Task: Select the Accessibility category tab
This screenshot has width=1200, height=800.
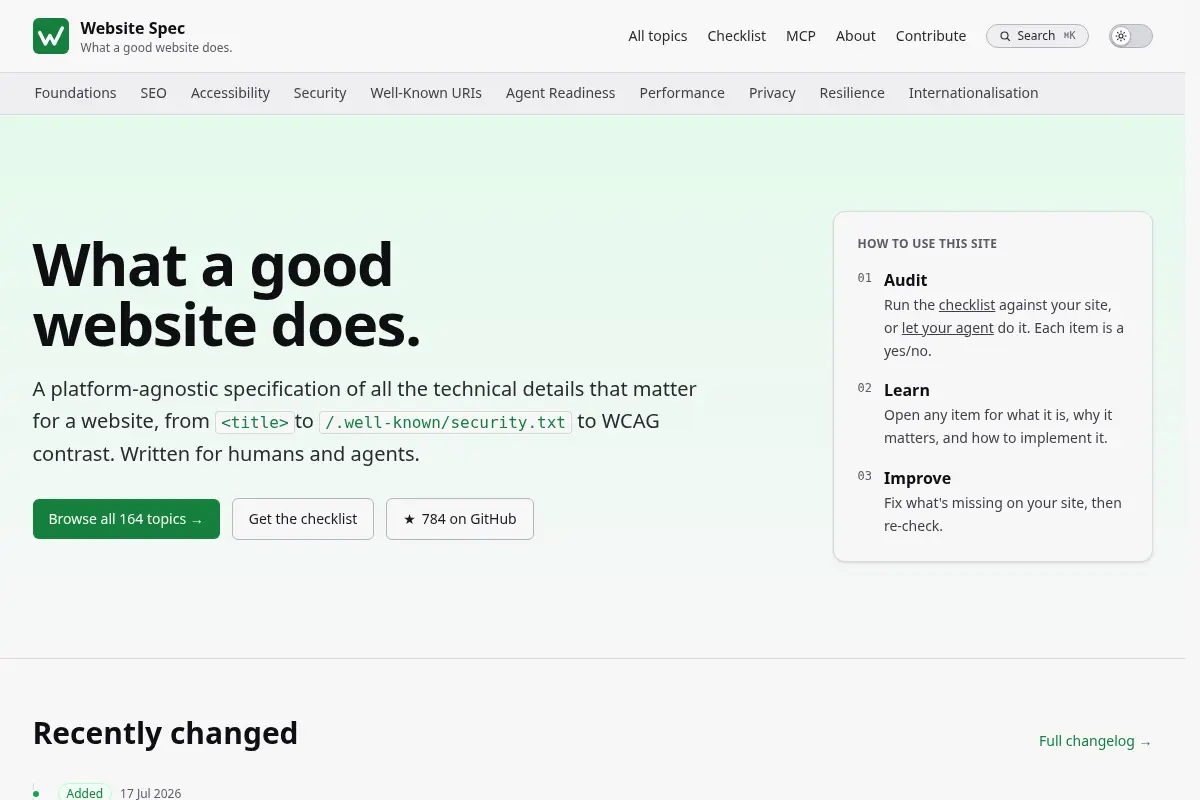Action: [x=230, y=93]
